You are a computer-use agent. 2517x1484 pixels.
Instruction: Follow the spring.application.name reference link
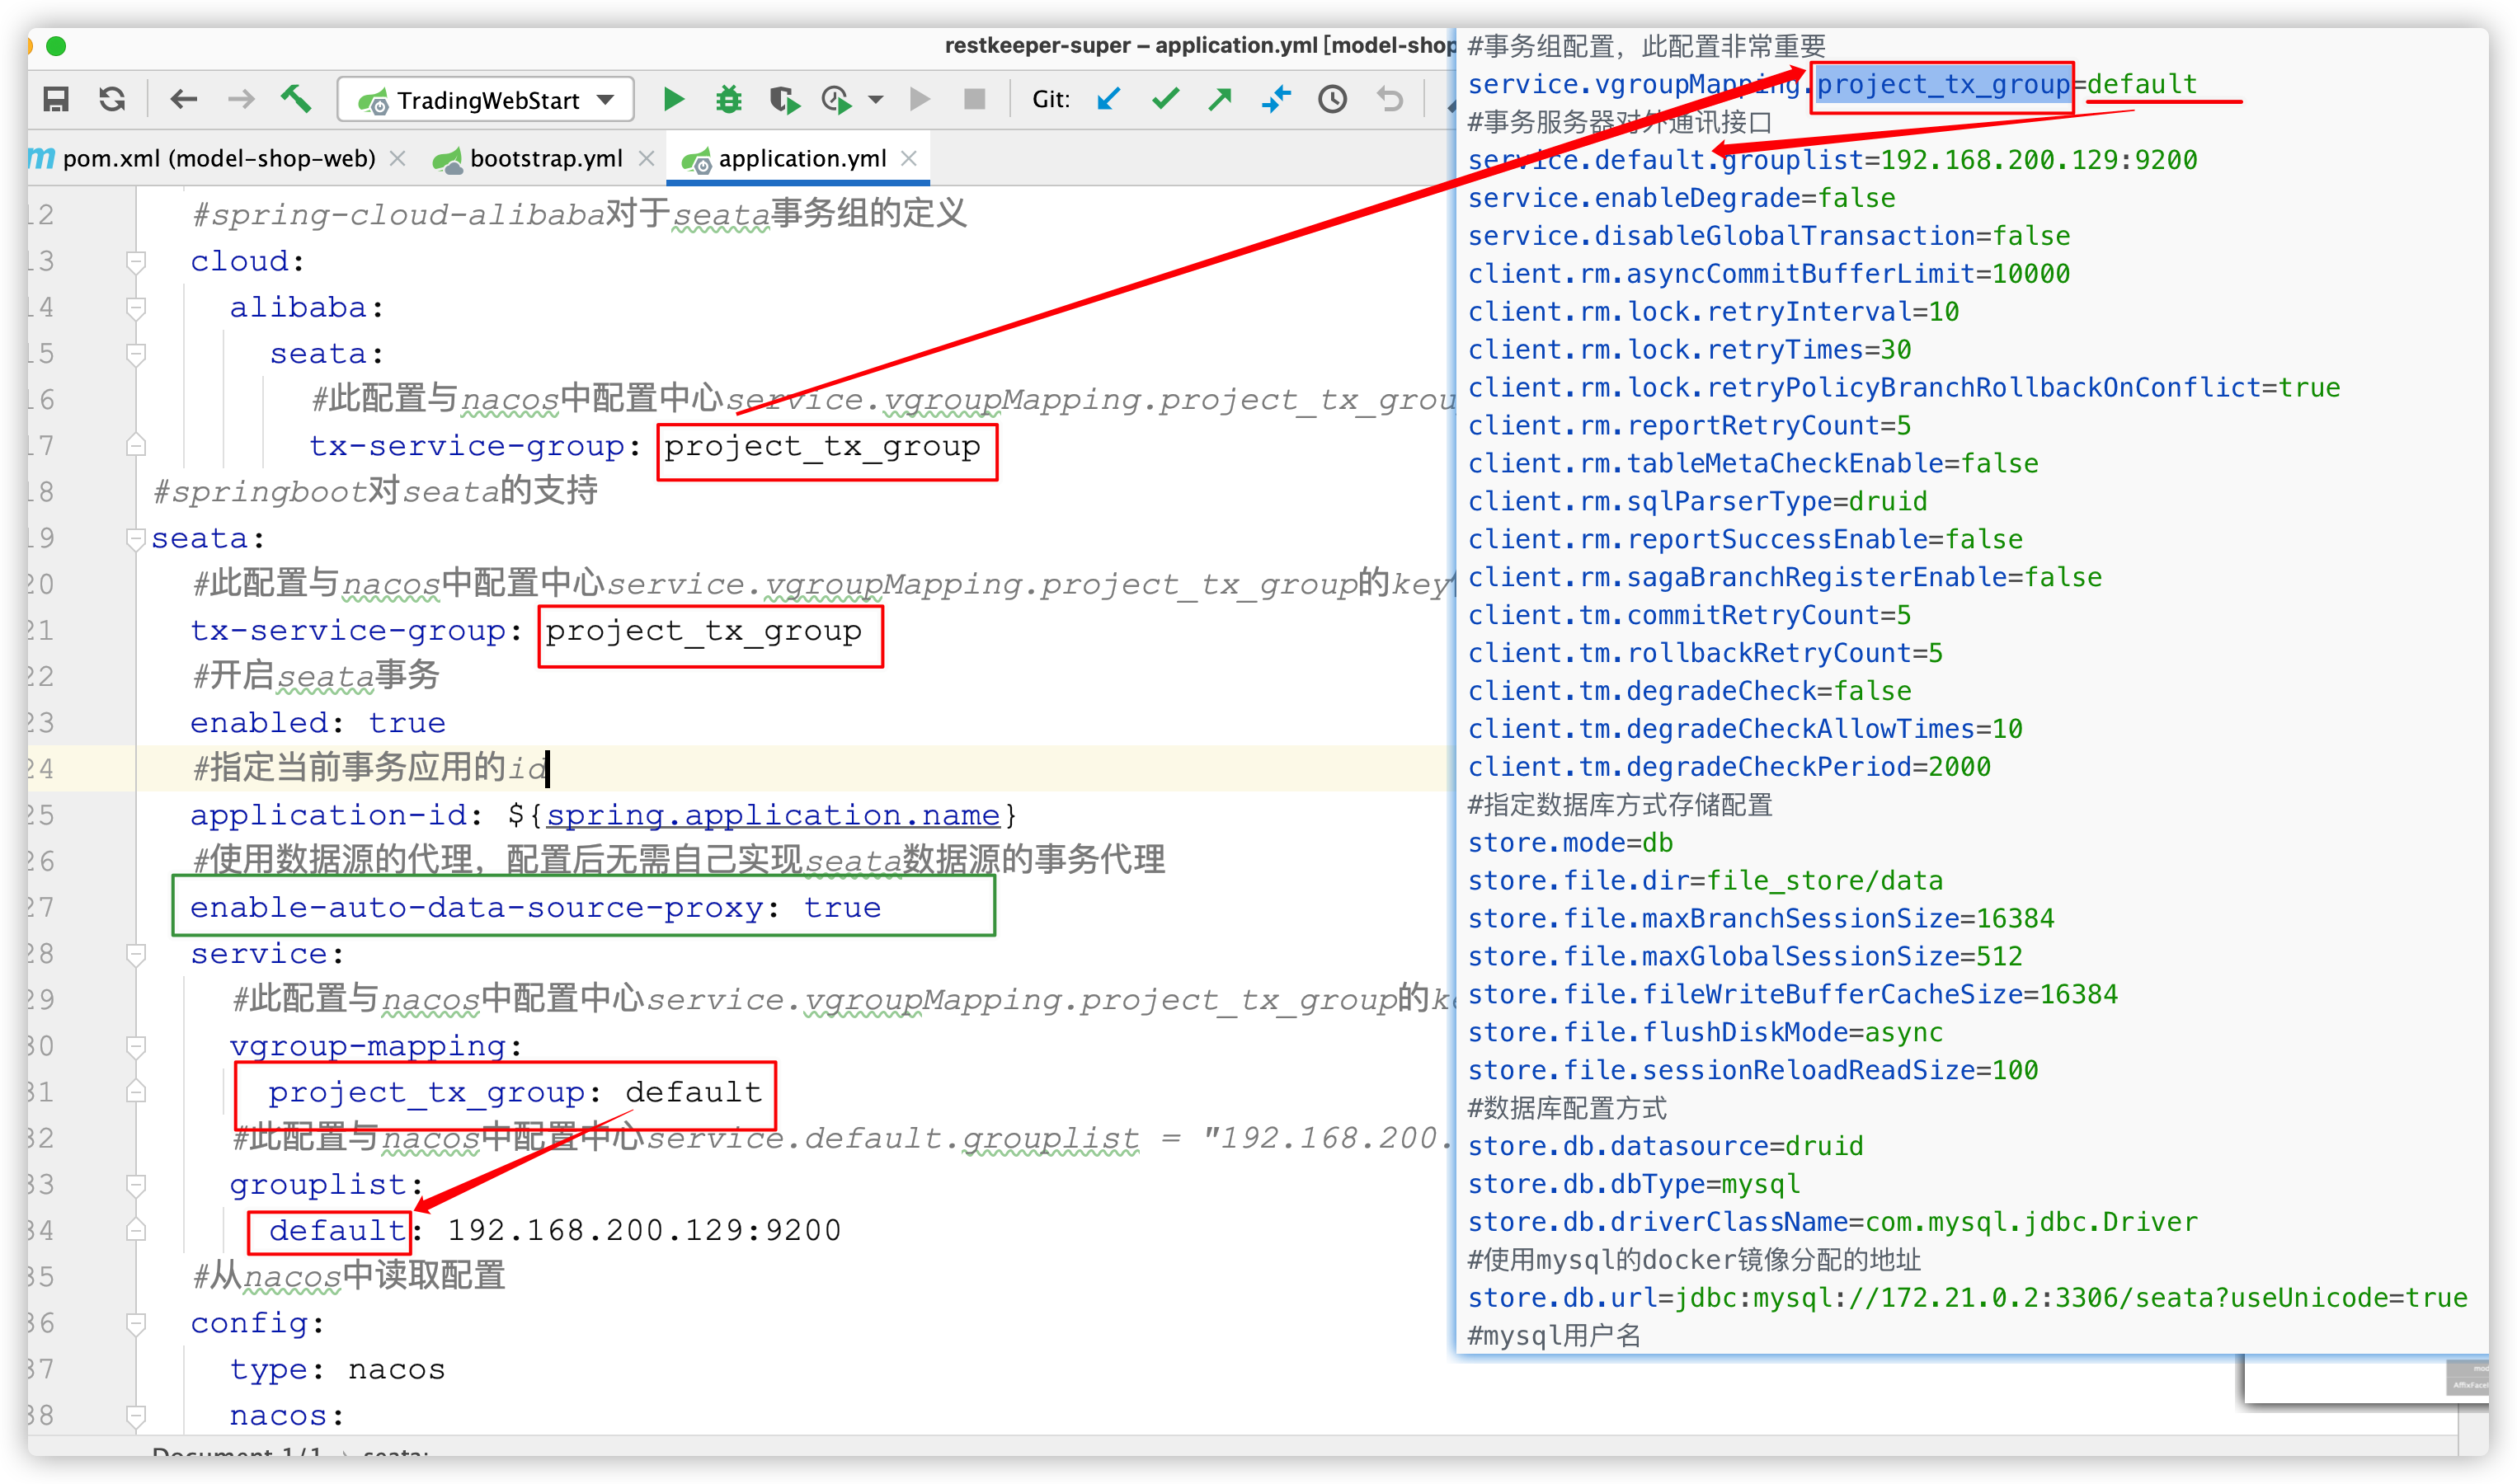point(773,816)
